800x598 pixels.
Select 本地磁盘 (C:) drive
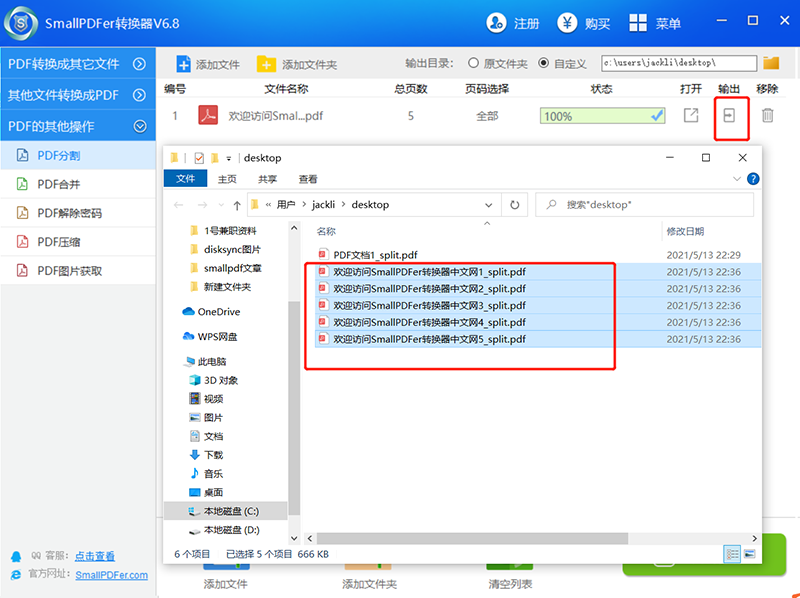(224, 511)
